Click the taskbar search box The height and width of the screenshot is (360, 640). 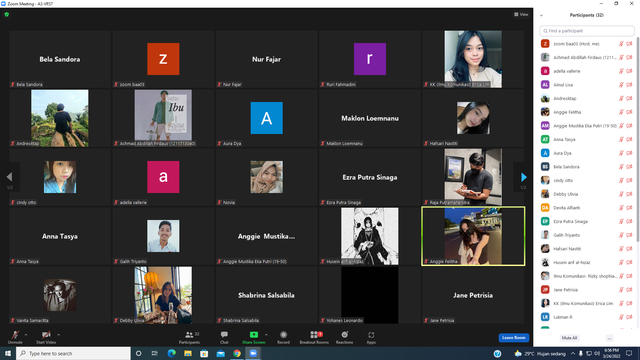click(73, 353)
